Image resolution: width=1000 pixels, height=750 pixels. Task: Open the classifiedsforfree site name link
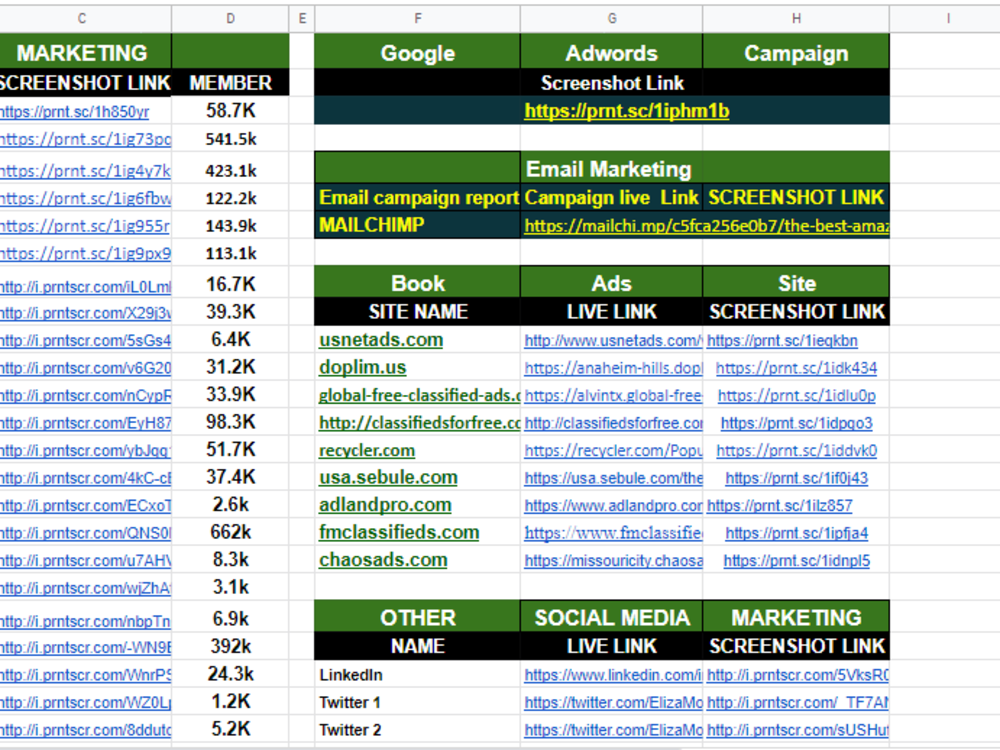tap(420, 423)
